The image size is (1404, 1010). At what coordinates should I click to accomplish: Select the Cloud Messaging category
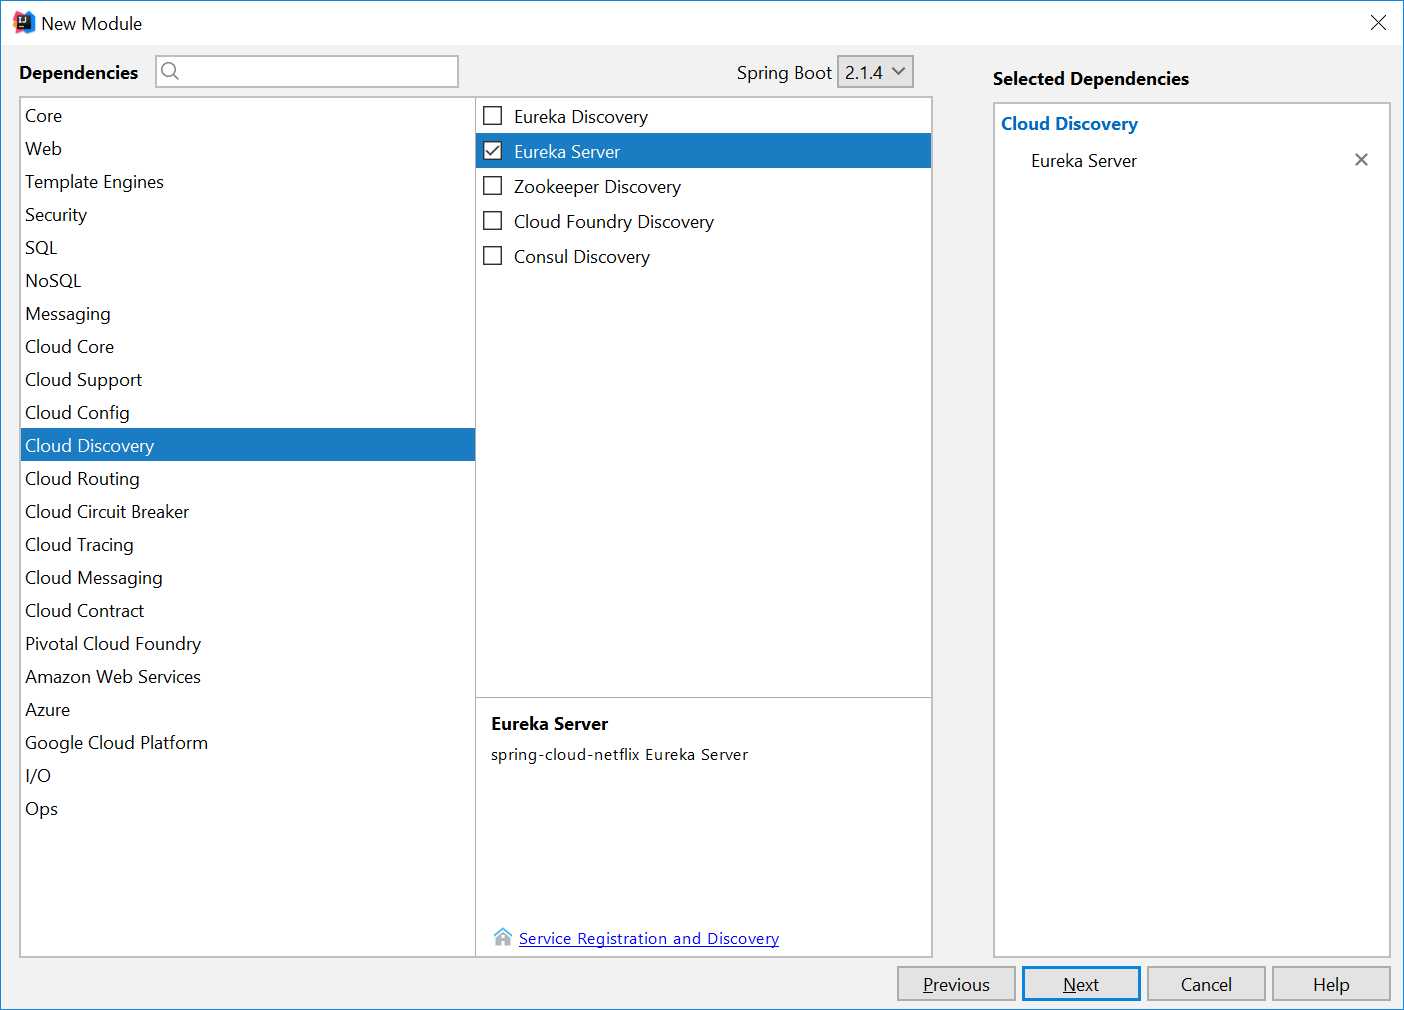coord(248,578)
